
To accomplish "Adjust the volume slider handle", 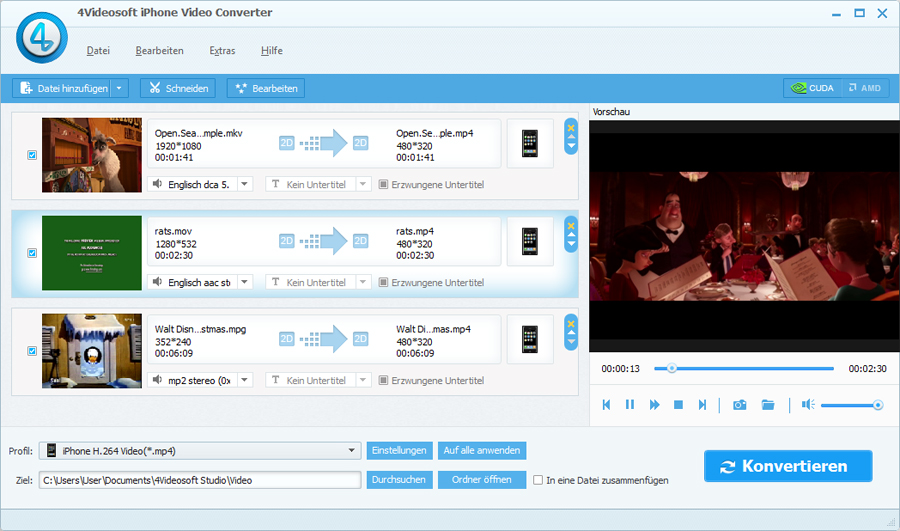I will click(x=878, y=405).
